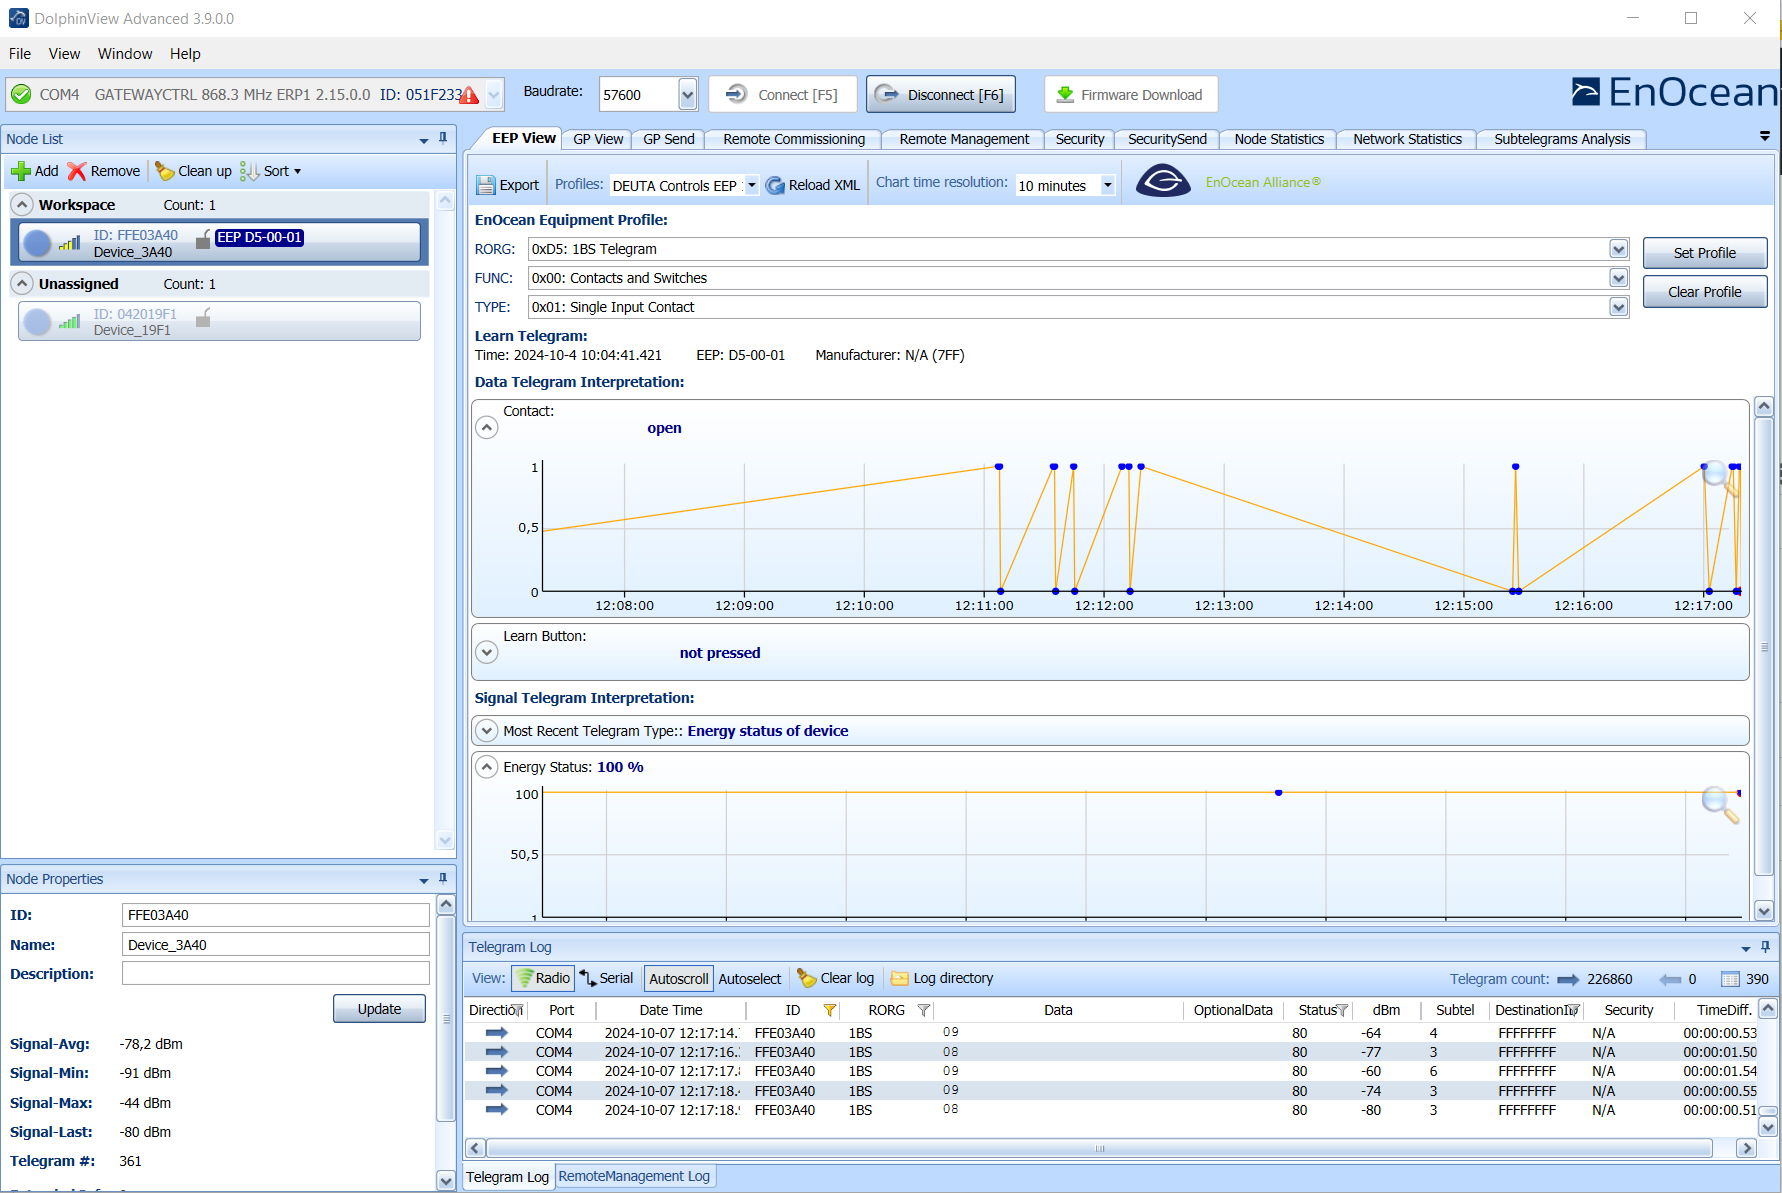
Task: Pin the Node List panel
Action: click(442, 138)
